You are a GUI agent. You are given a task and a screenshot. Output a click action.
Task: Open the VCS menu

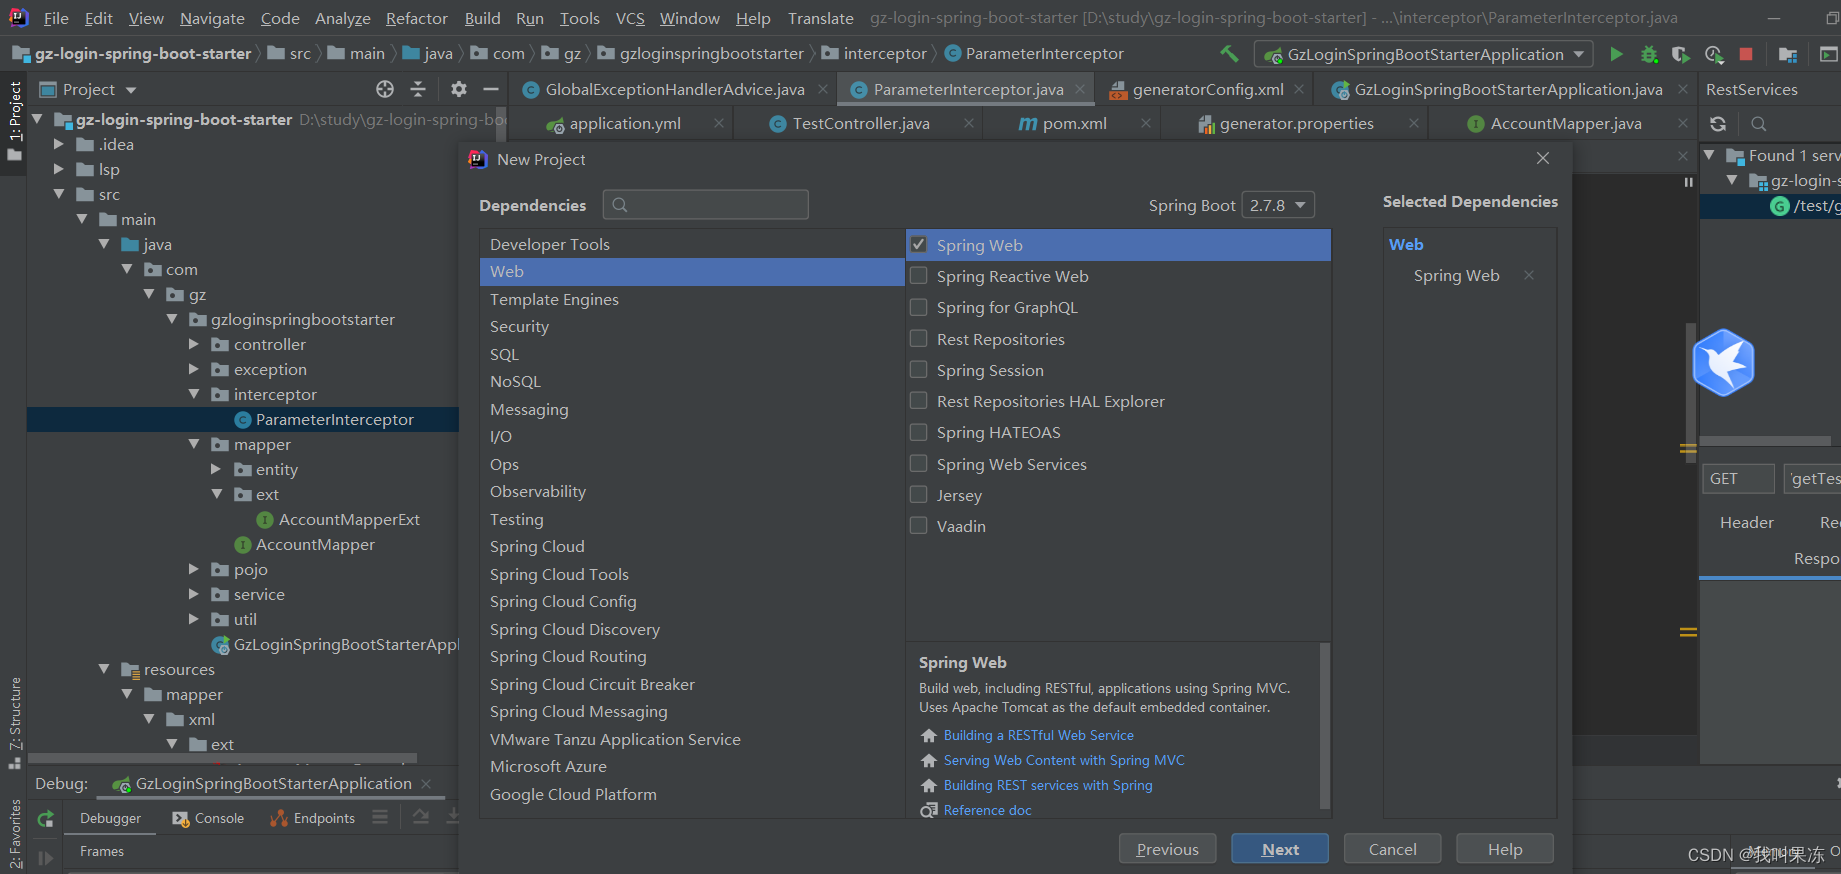point(630,18)
